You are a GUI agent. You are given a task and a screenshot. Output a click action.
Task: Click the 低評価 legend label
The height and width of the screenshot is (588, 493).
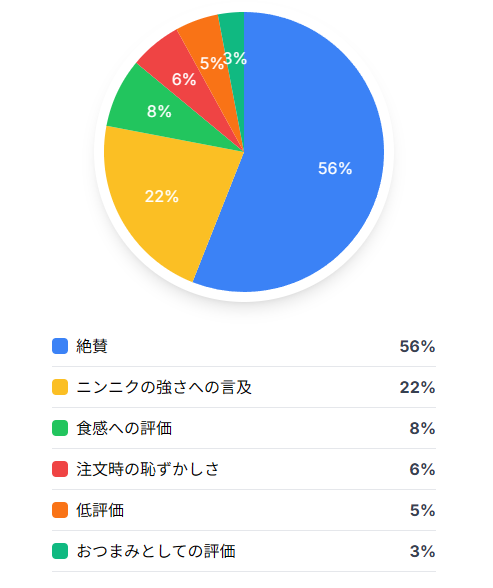100,510
